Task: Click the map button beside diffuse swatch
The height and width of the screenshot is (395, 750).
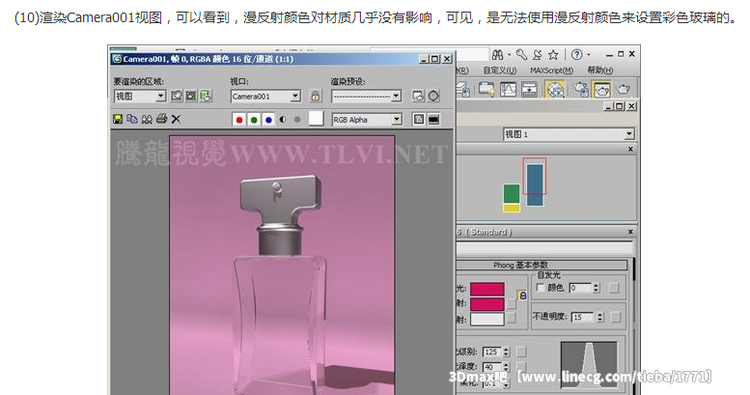Action: pos(512,304)
